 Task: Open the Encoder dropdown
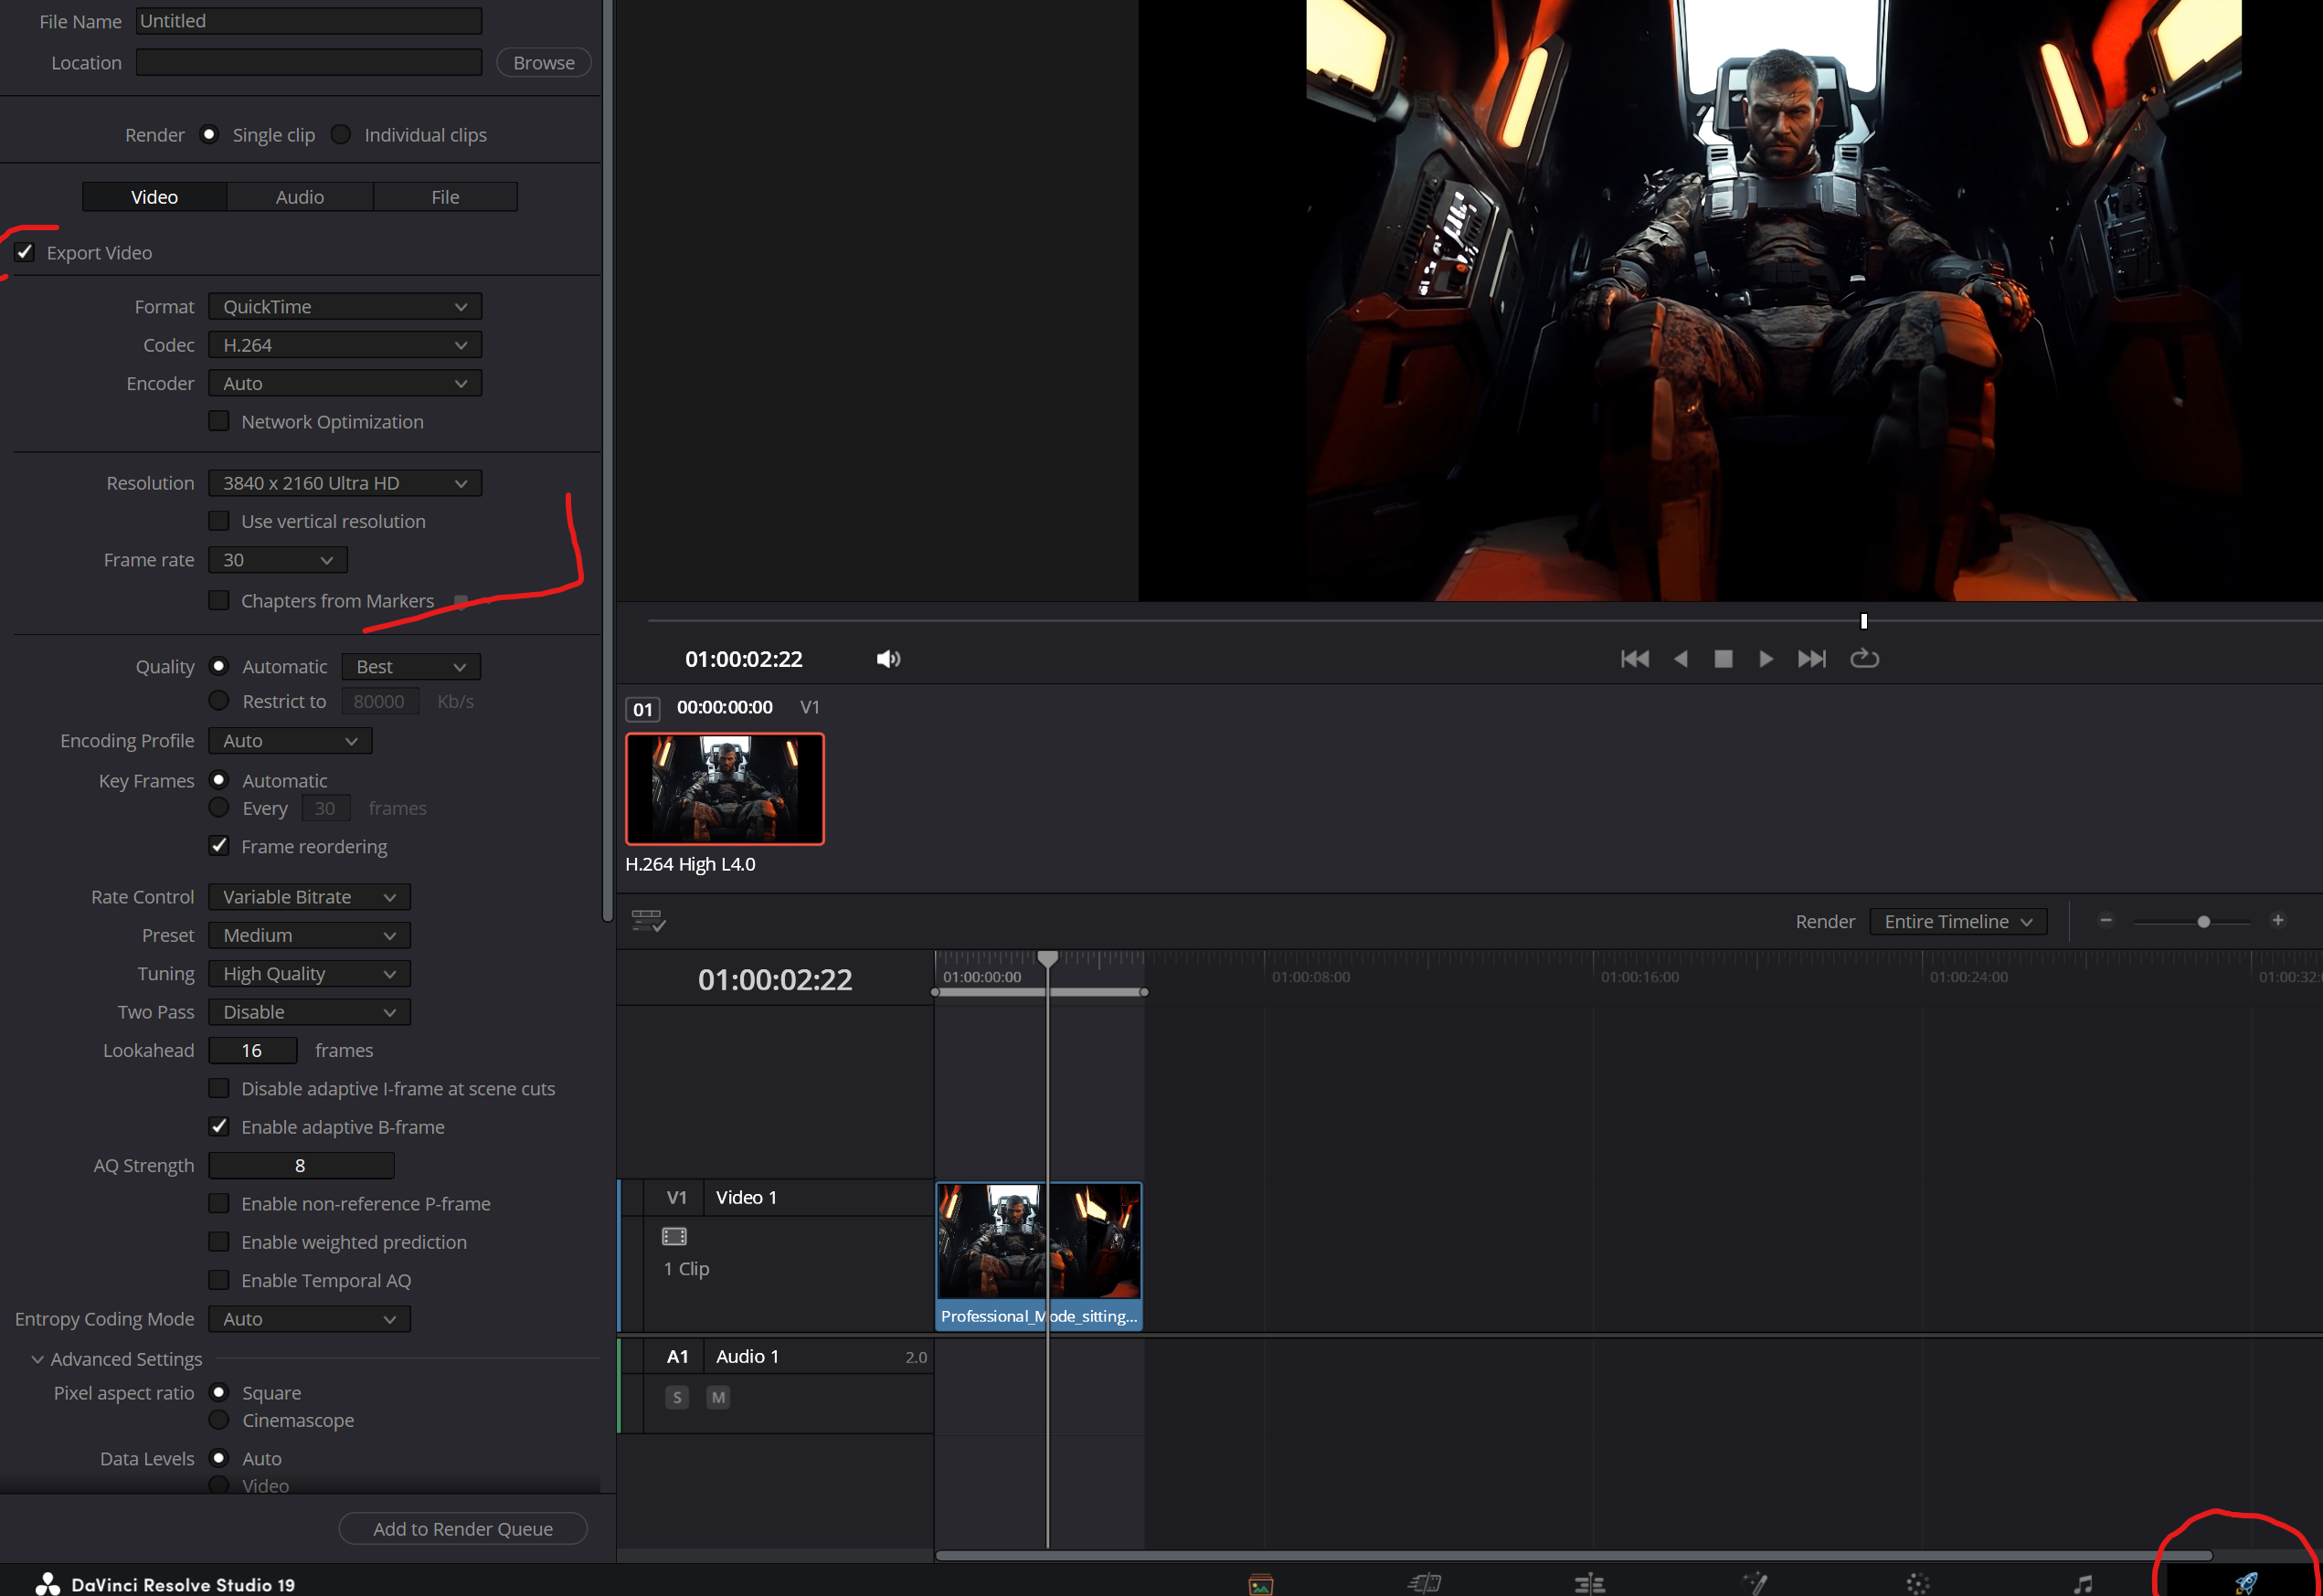point(345,383)
